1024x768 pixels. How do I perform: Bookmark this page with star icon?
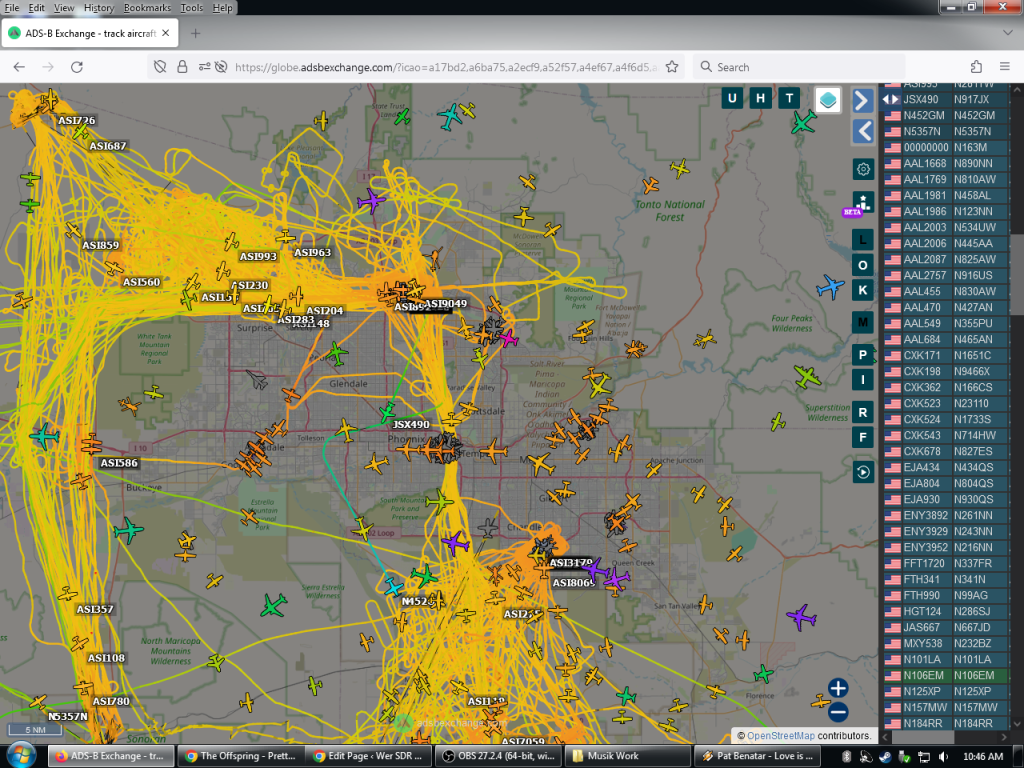[x=671, y=67]
